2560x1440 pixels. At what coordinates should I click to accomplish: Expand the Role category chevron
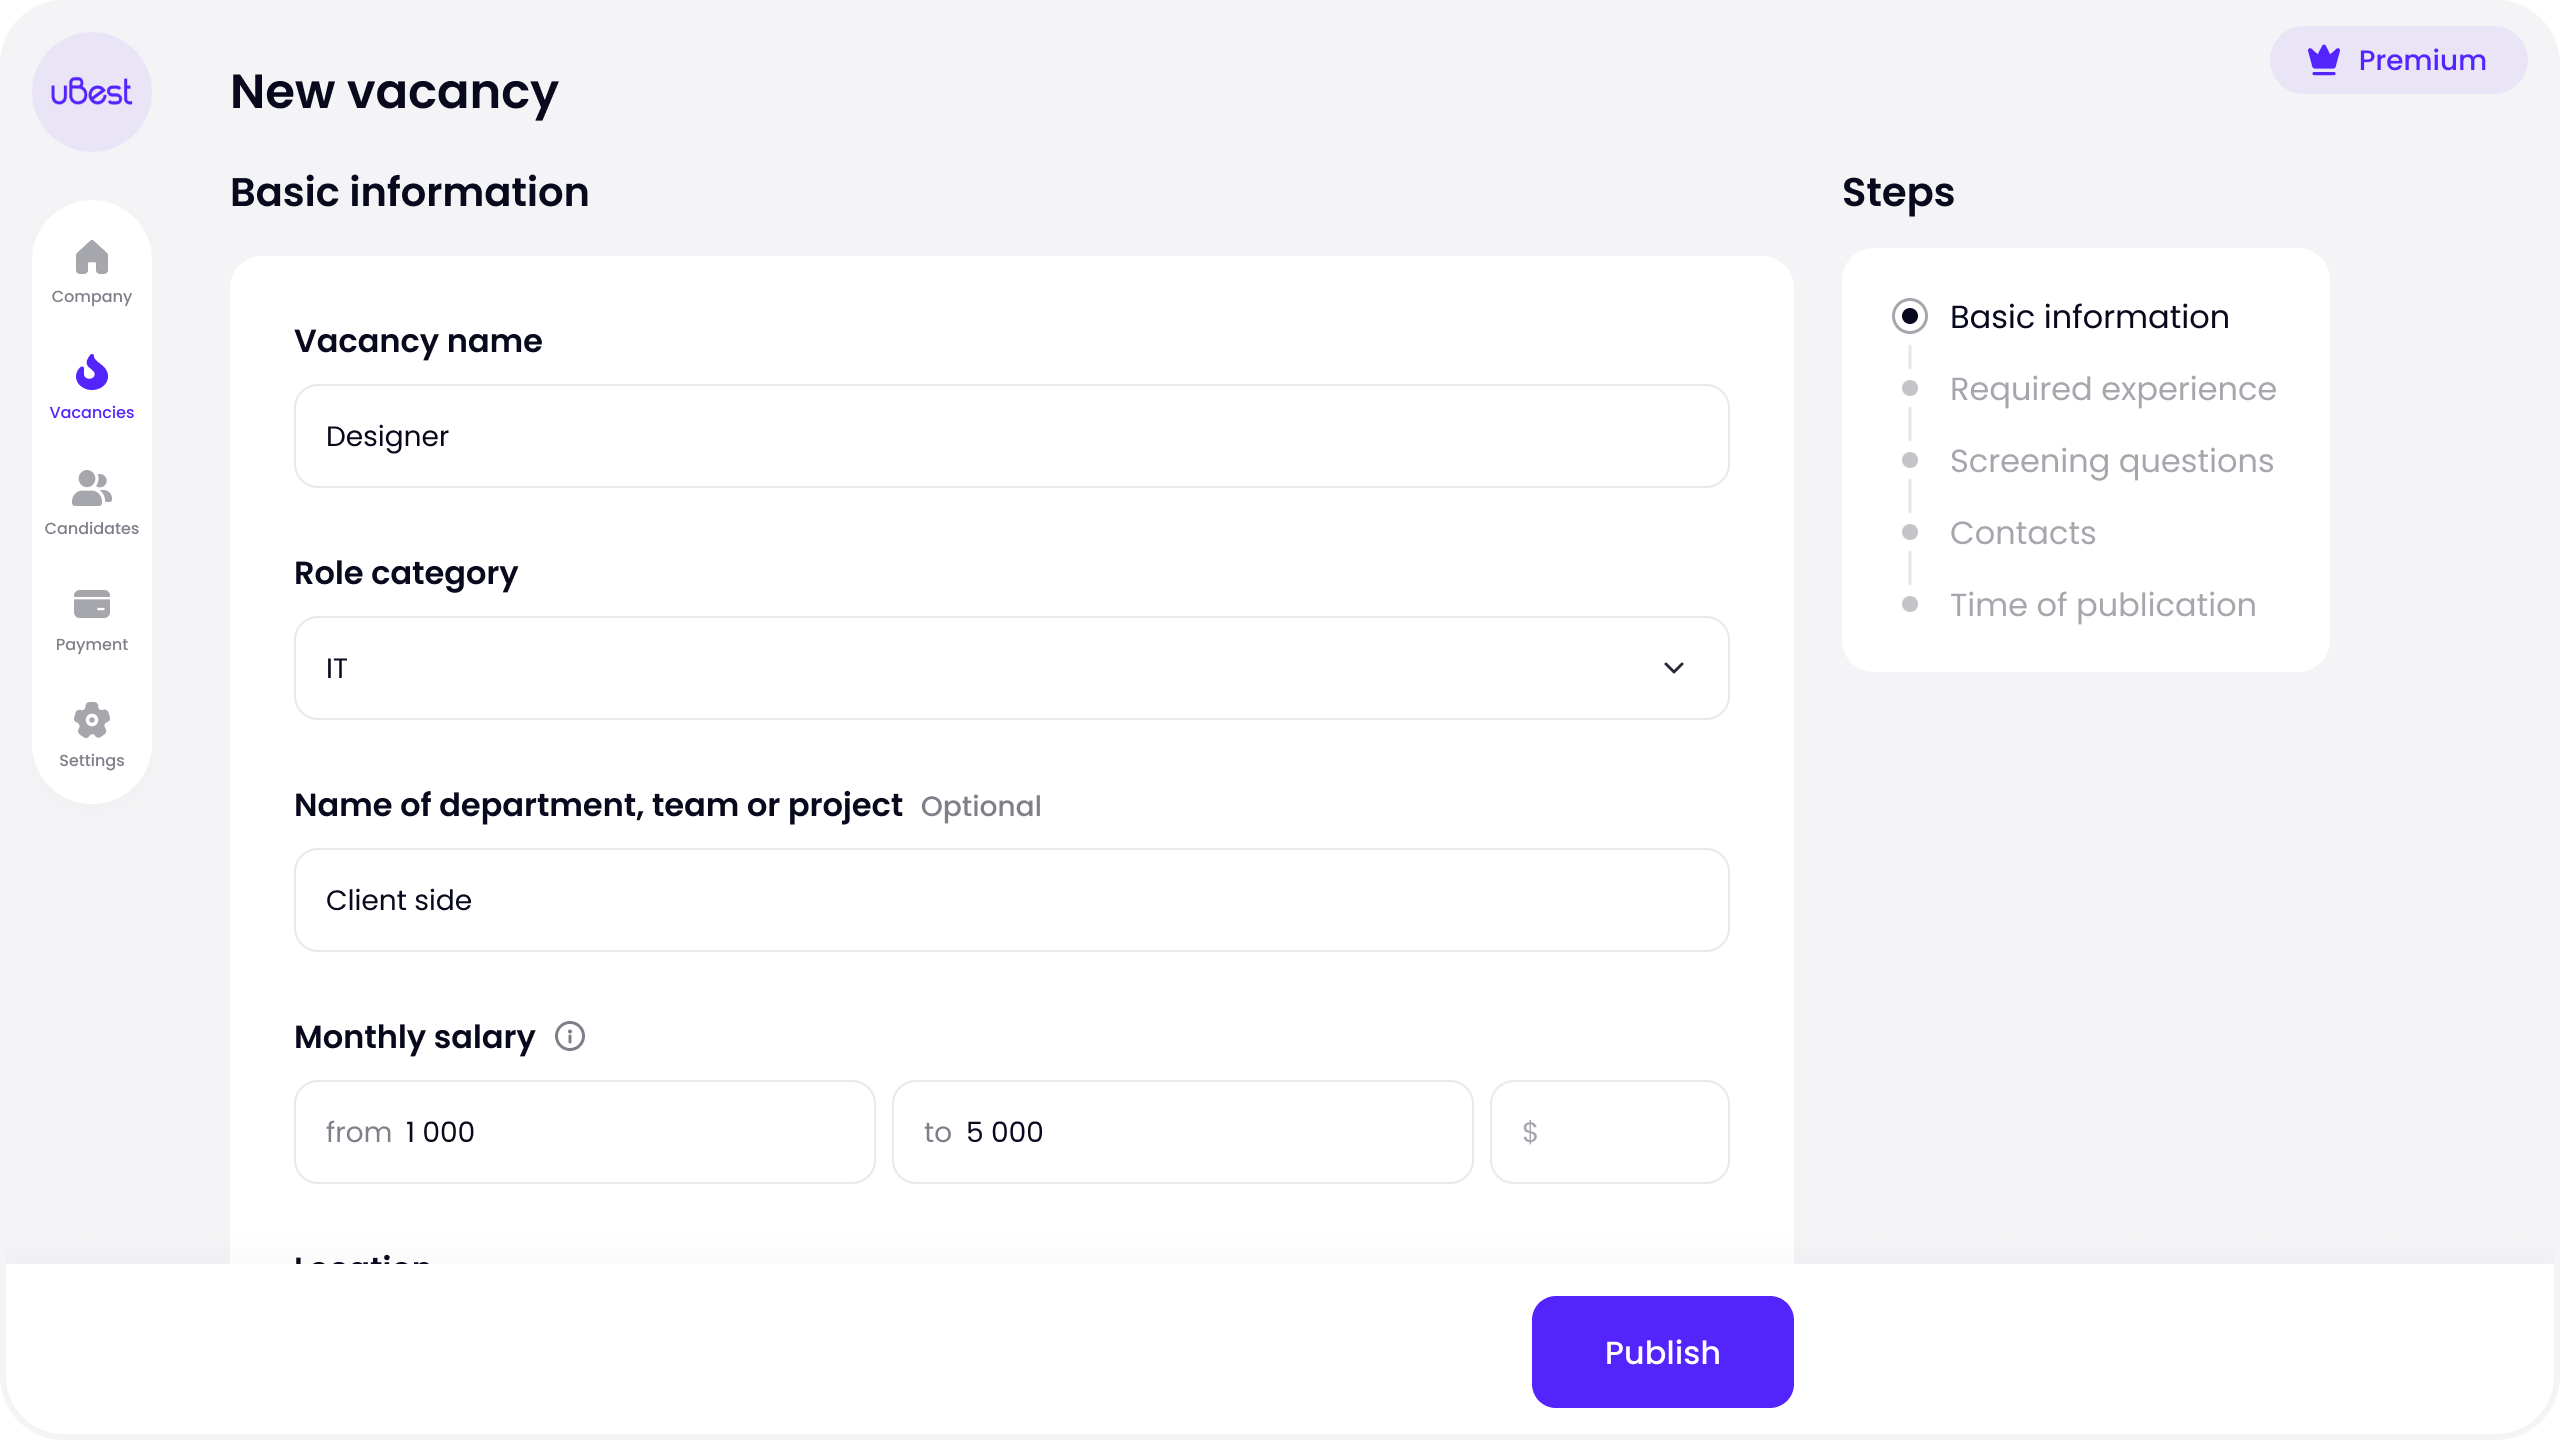tap(1674, 668)
